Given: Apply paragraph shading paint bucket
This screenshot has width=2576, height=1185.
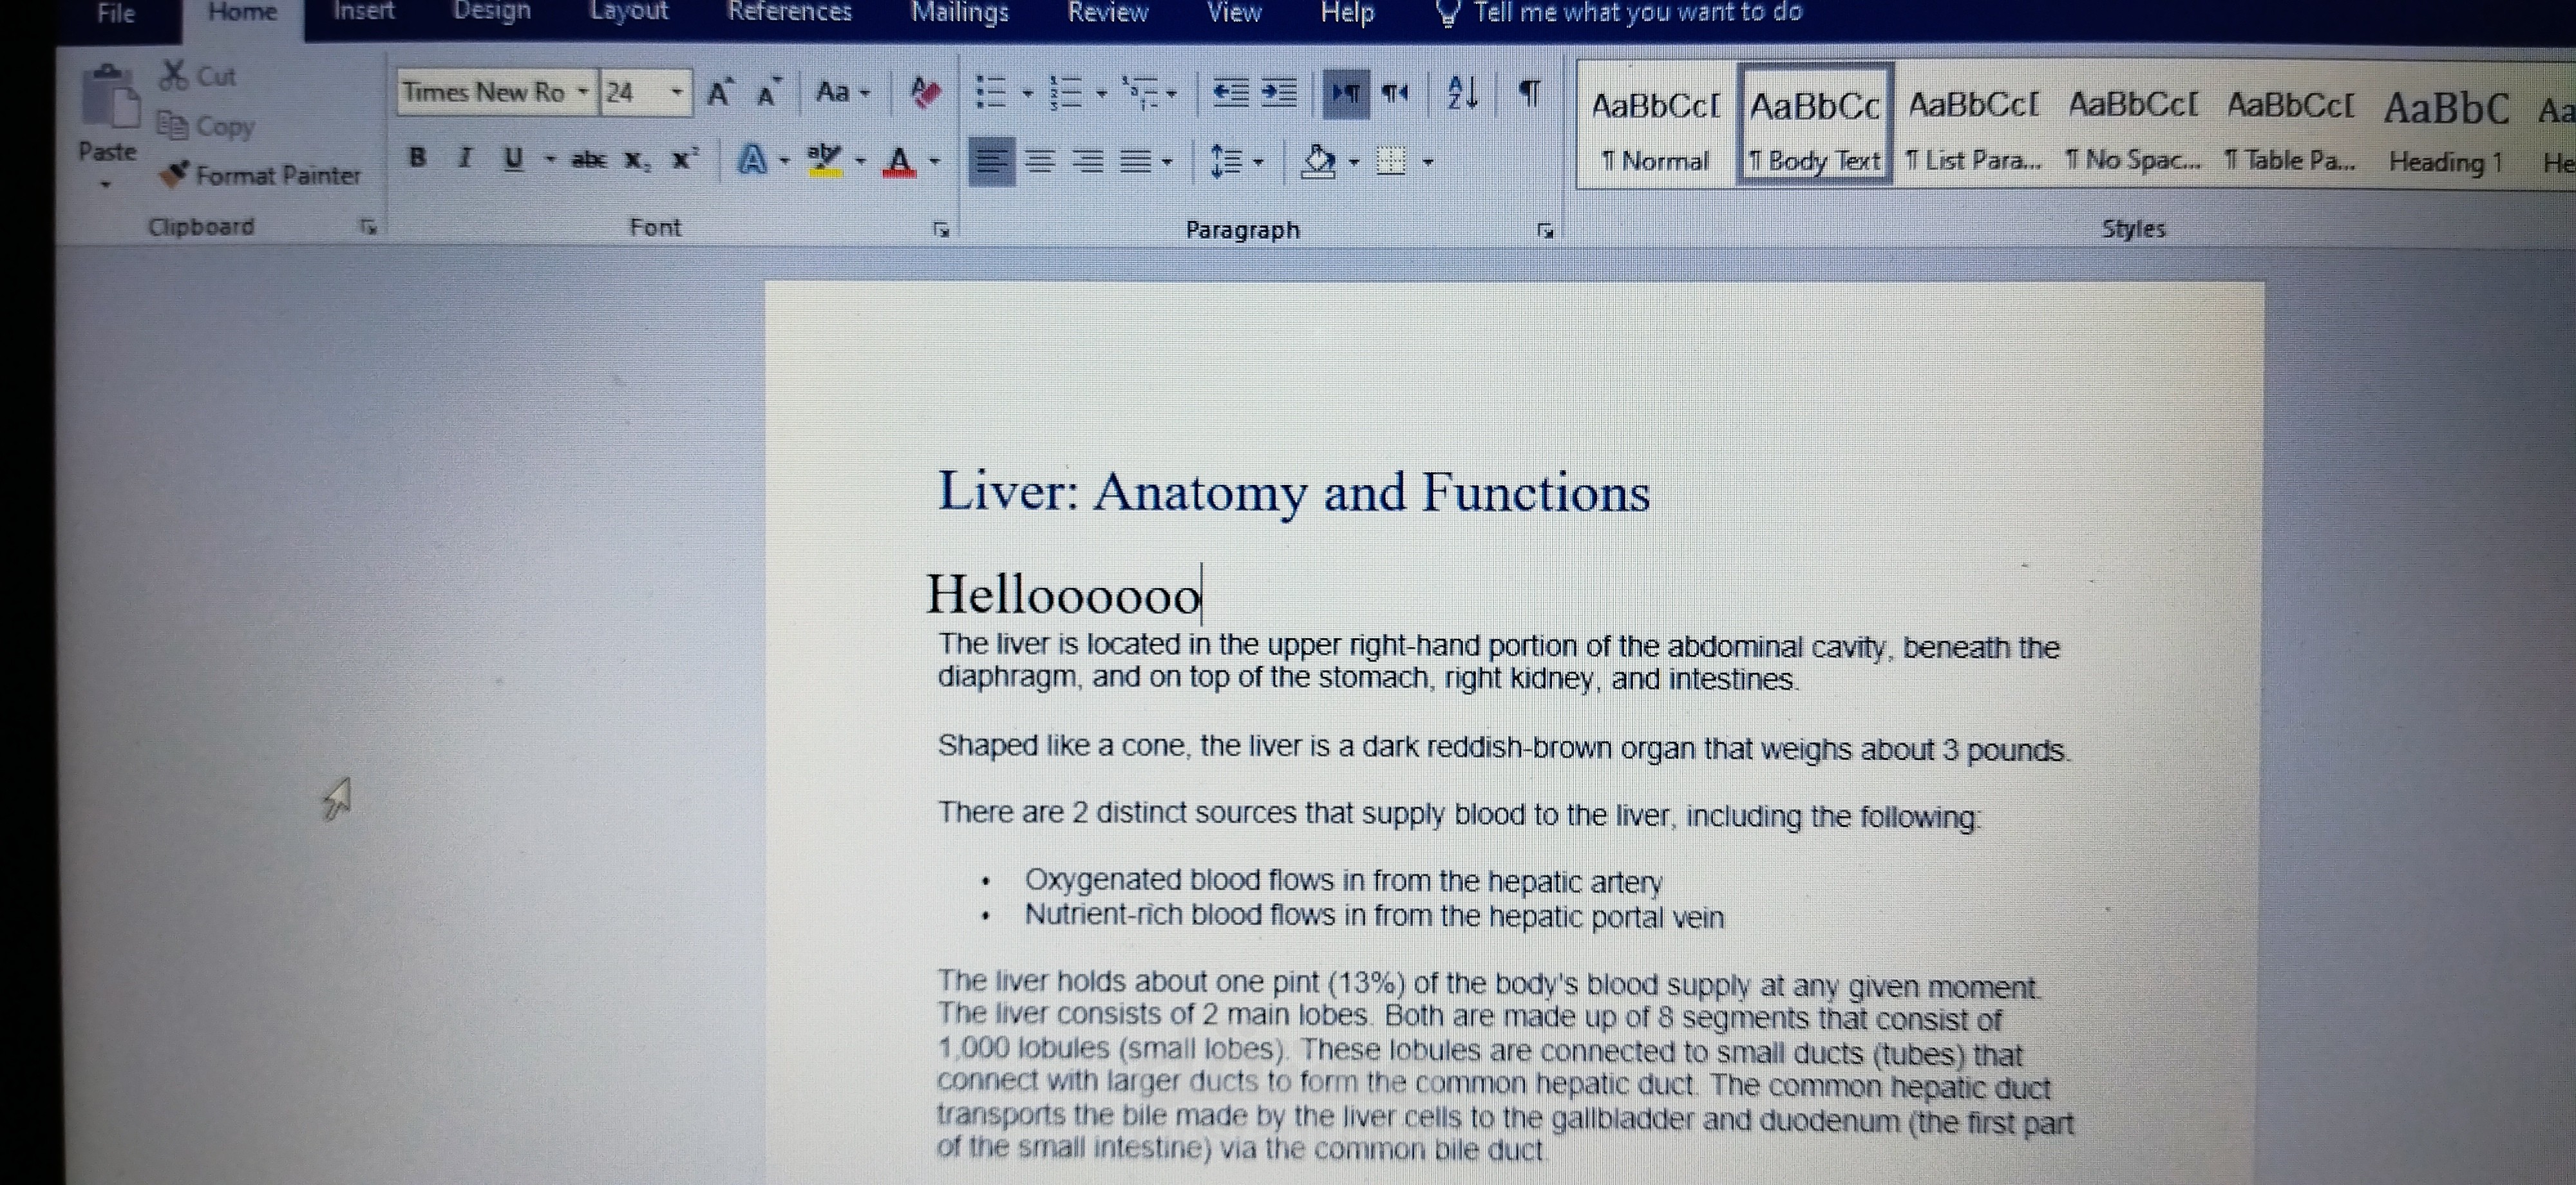Looking at the screenshot, I should click(x=1318, y=161).
